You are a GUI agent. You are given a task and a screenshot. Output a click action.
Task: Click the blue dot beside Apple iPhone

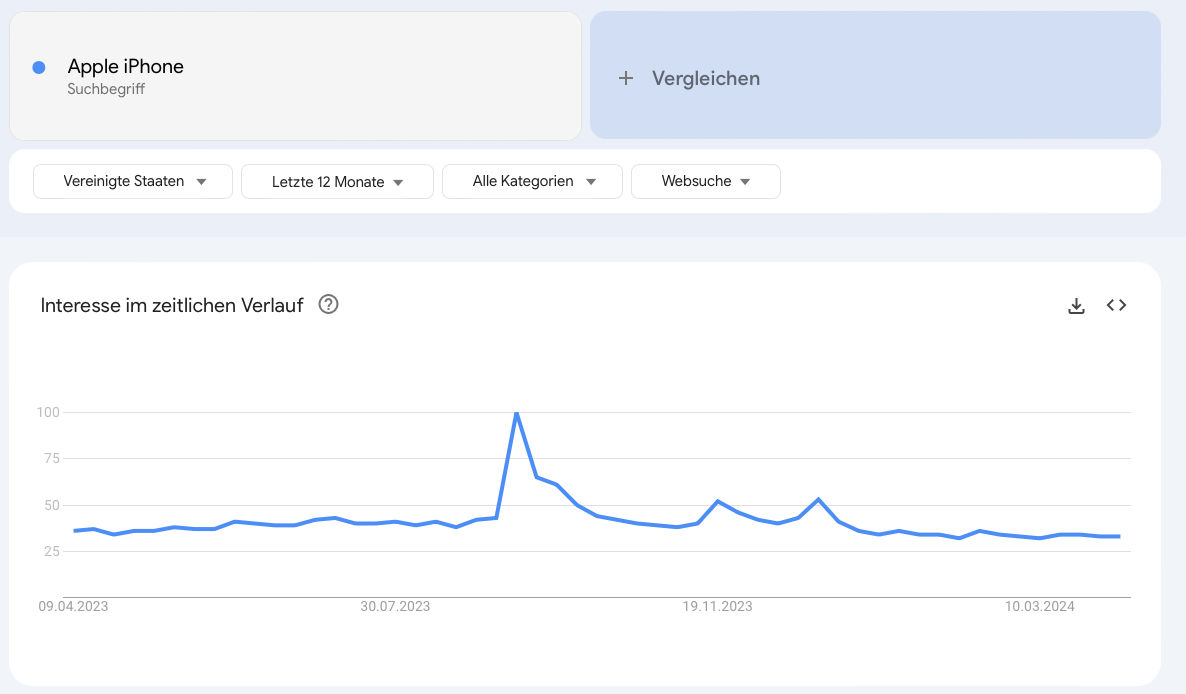tap(39, 67)
